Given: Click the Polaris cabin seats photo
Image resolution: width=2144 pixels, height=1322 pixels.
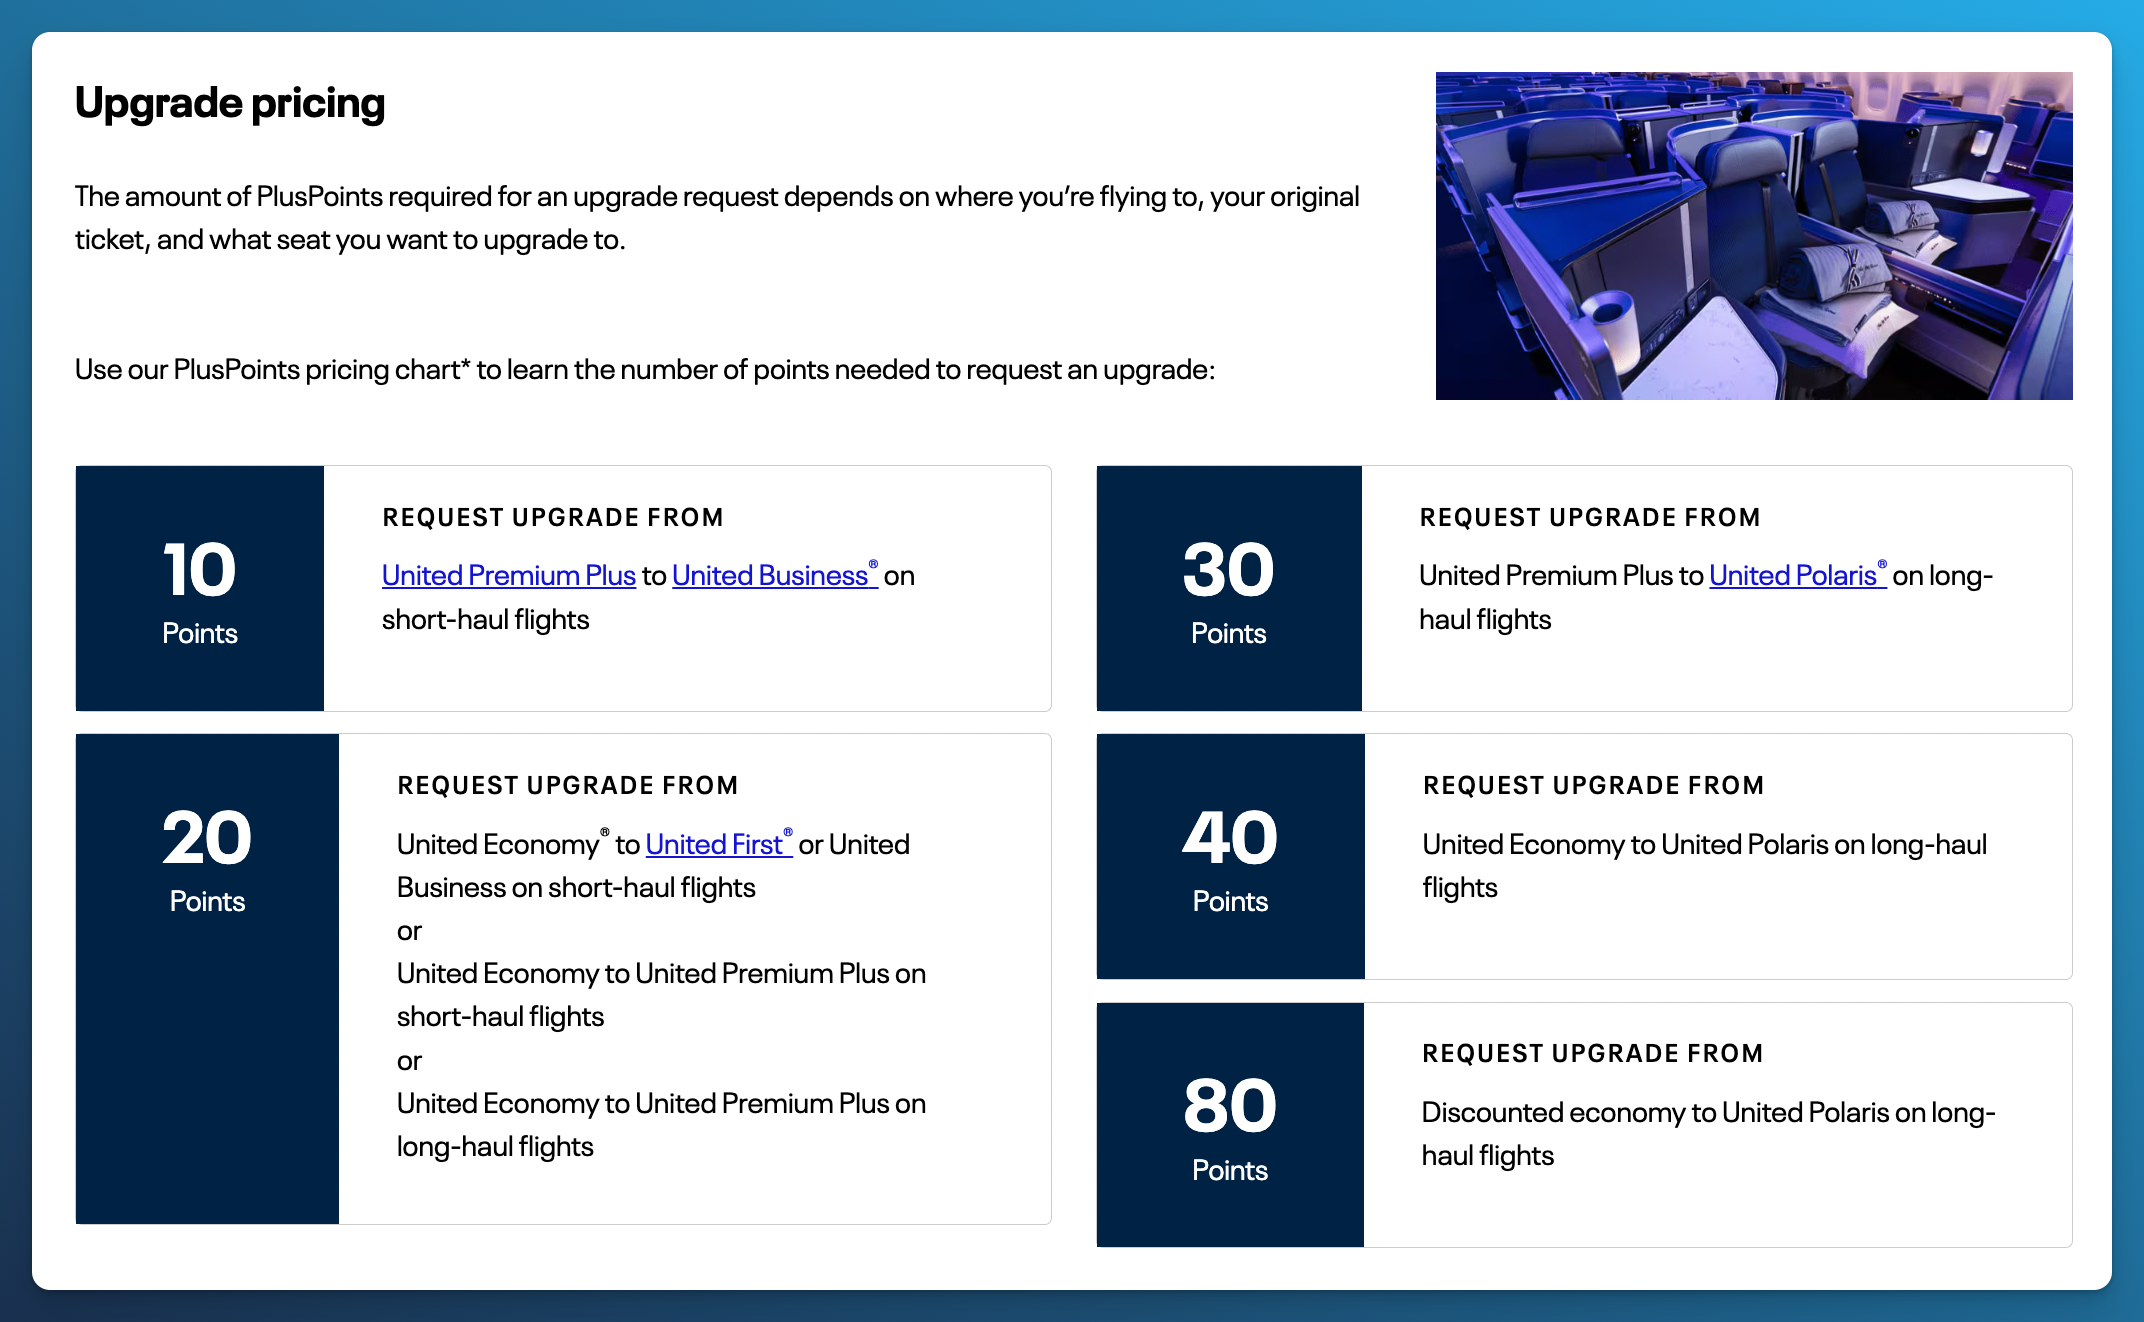Looking at the screenshot, I should click(1754, 236).
